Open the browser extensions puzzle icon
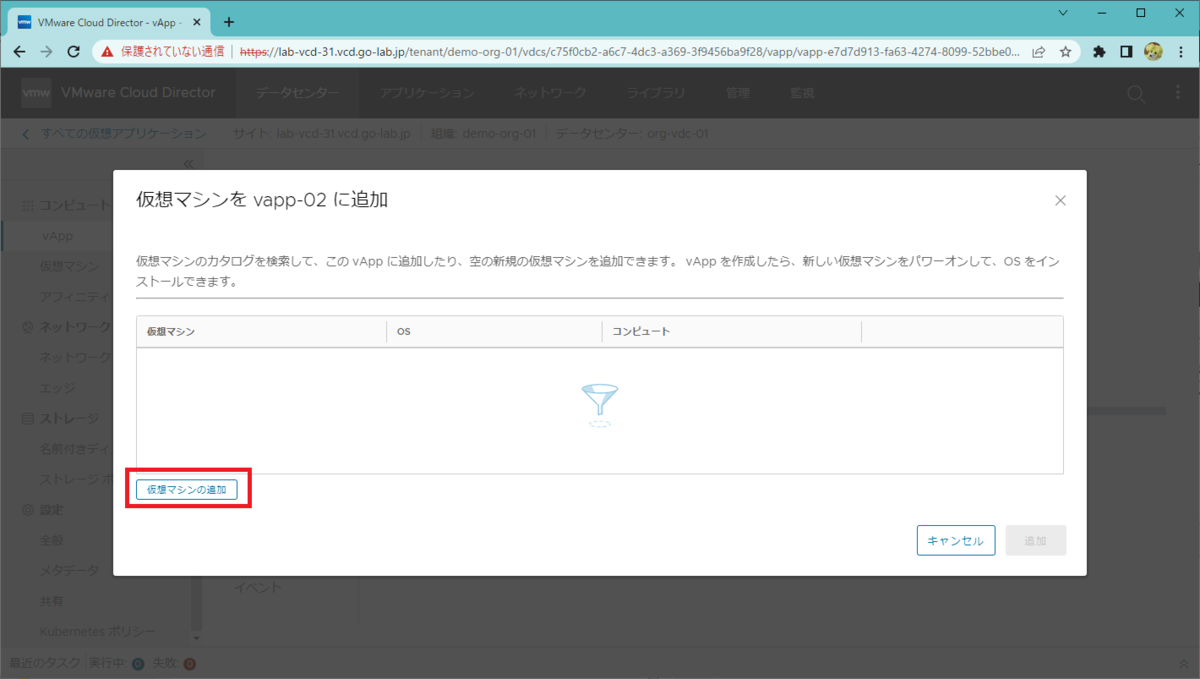The image size is (1200, 679). click(1099, 51)
